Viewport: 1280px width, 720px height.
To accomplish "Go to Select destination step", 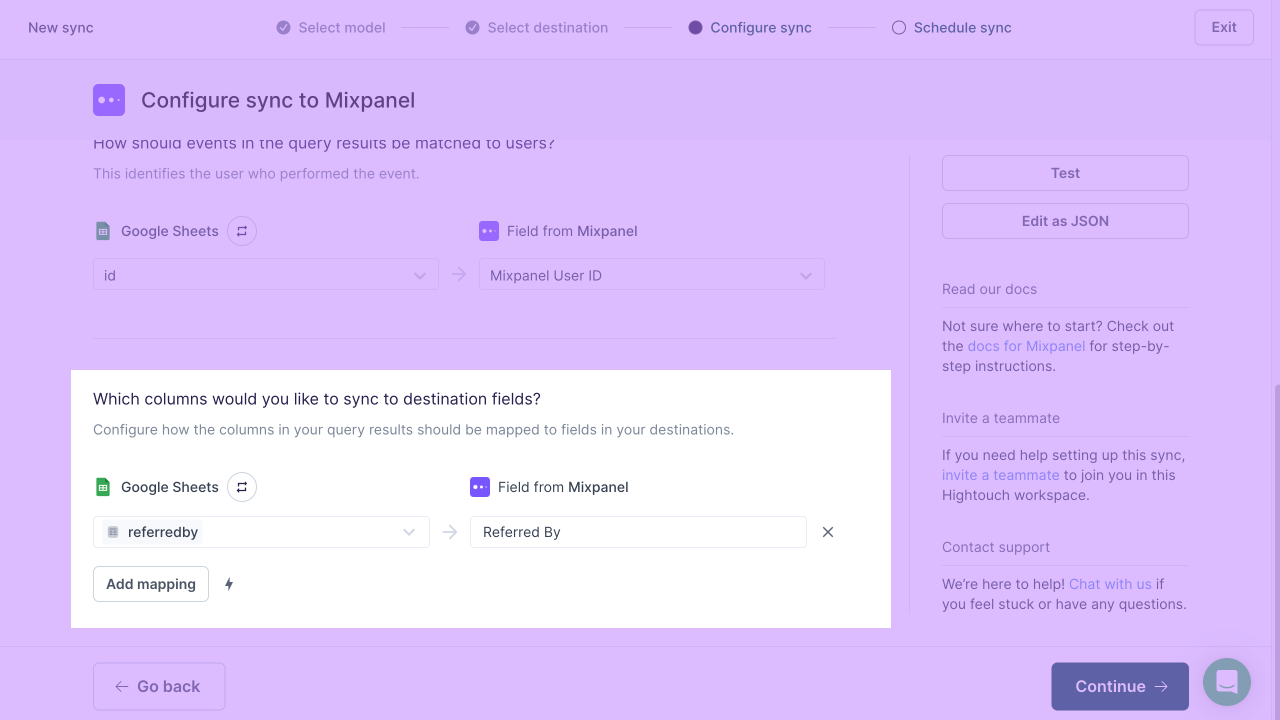I will pyautogui.click(x=537, y=28).
